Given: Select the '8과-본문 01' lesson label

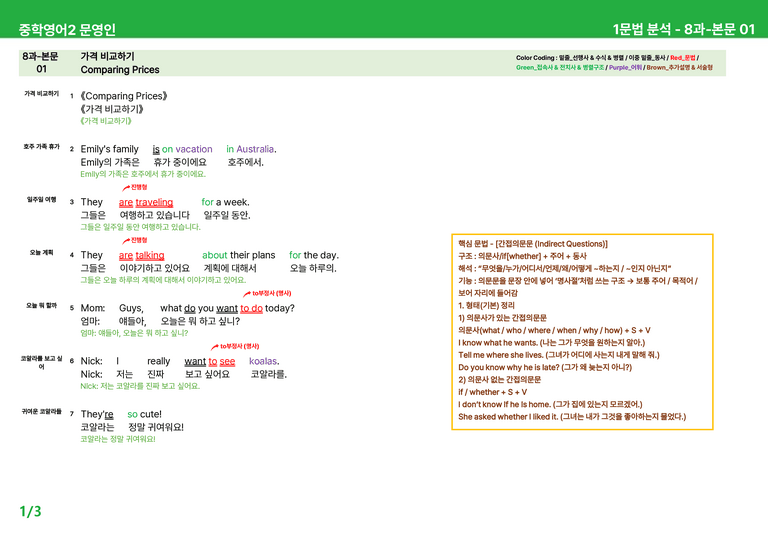Looking at the screenshot, I should pos(41,63).
